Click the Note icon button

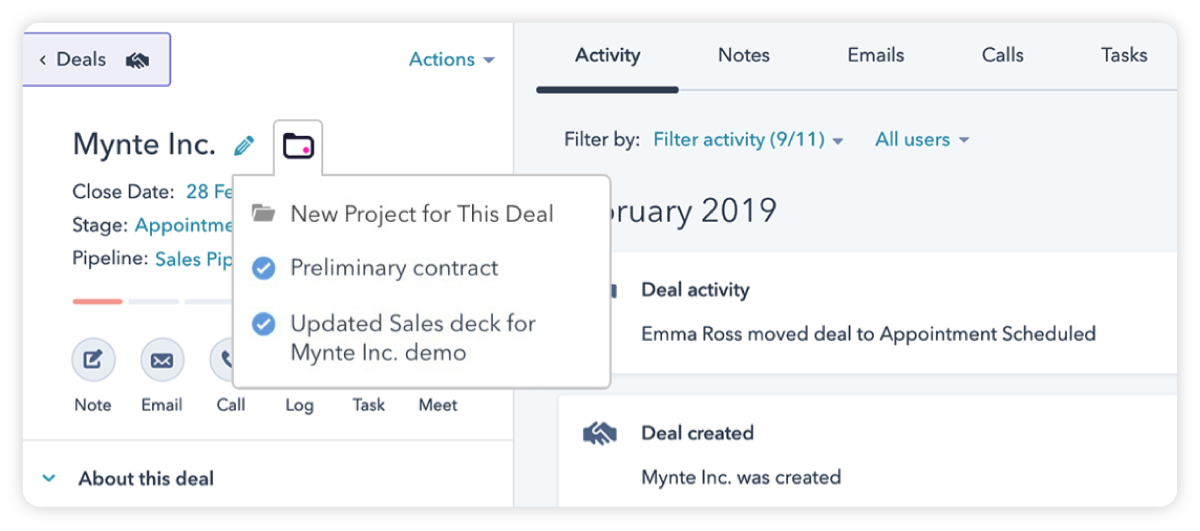(93, 360)
